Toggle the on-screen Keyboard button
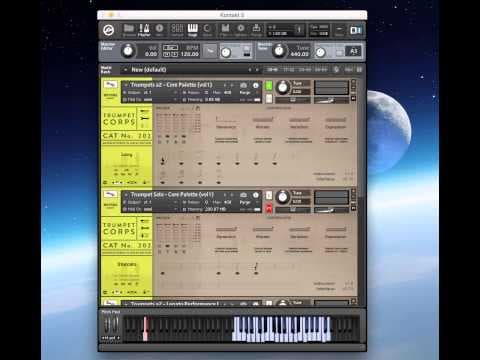480x360 pixels. [192, 30]
